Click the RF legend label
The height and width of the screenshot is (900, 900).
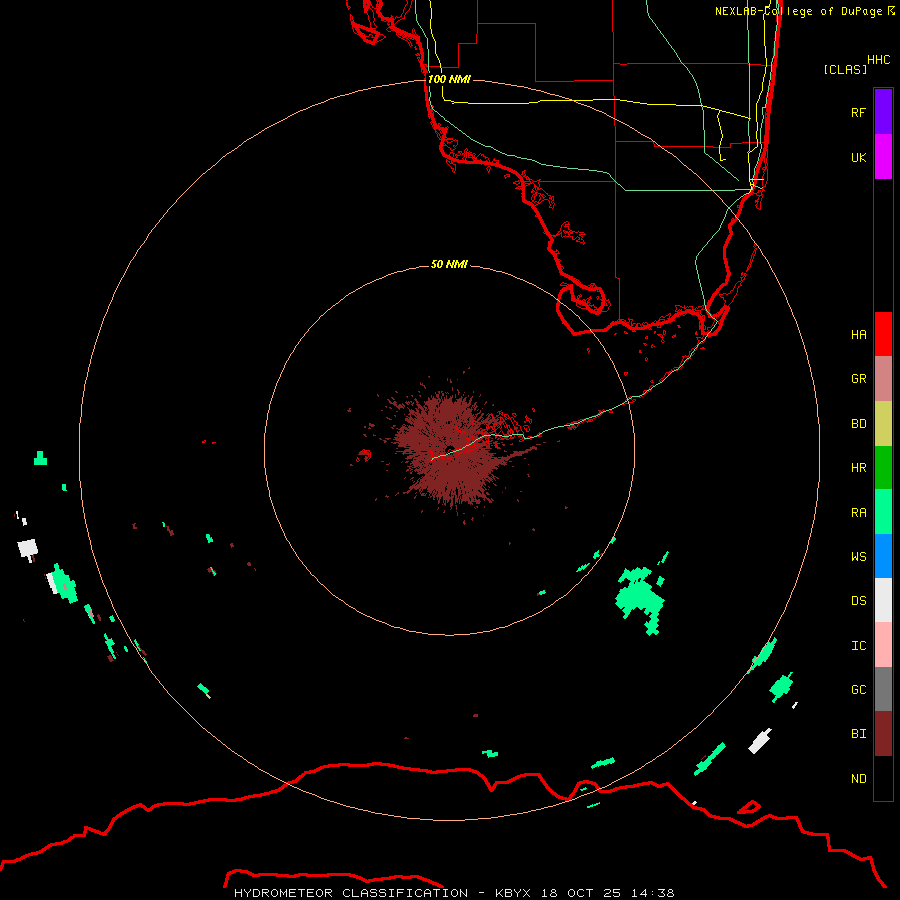pyautogui.click(x=858, y=112)
